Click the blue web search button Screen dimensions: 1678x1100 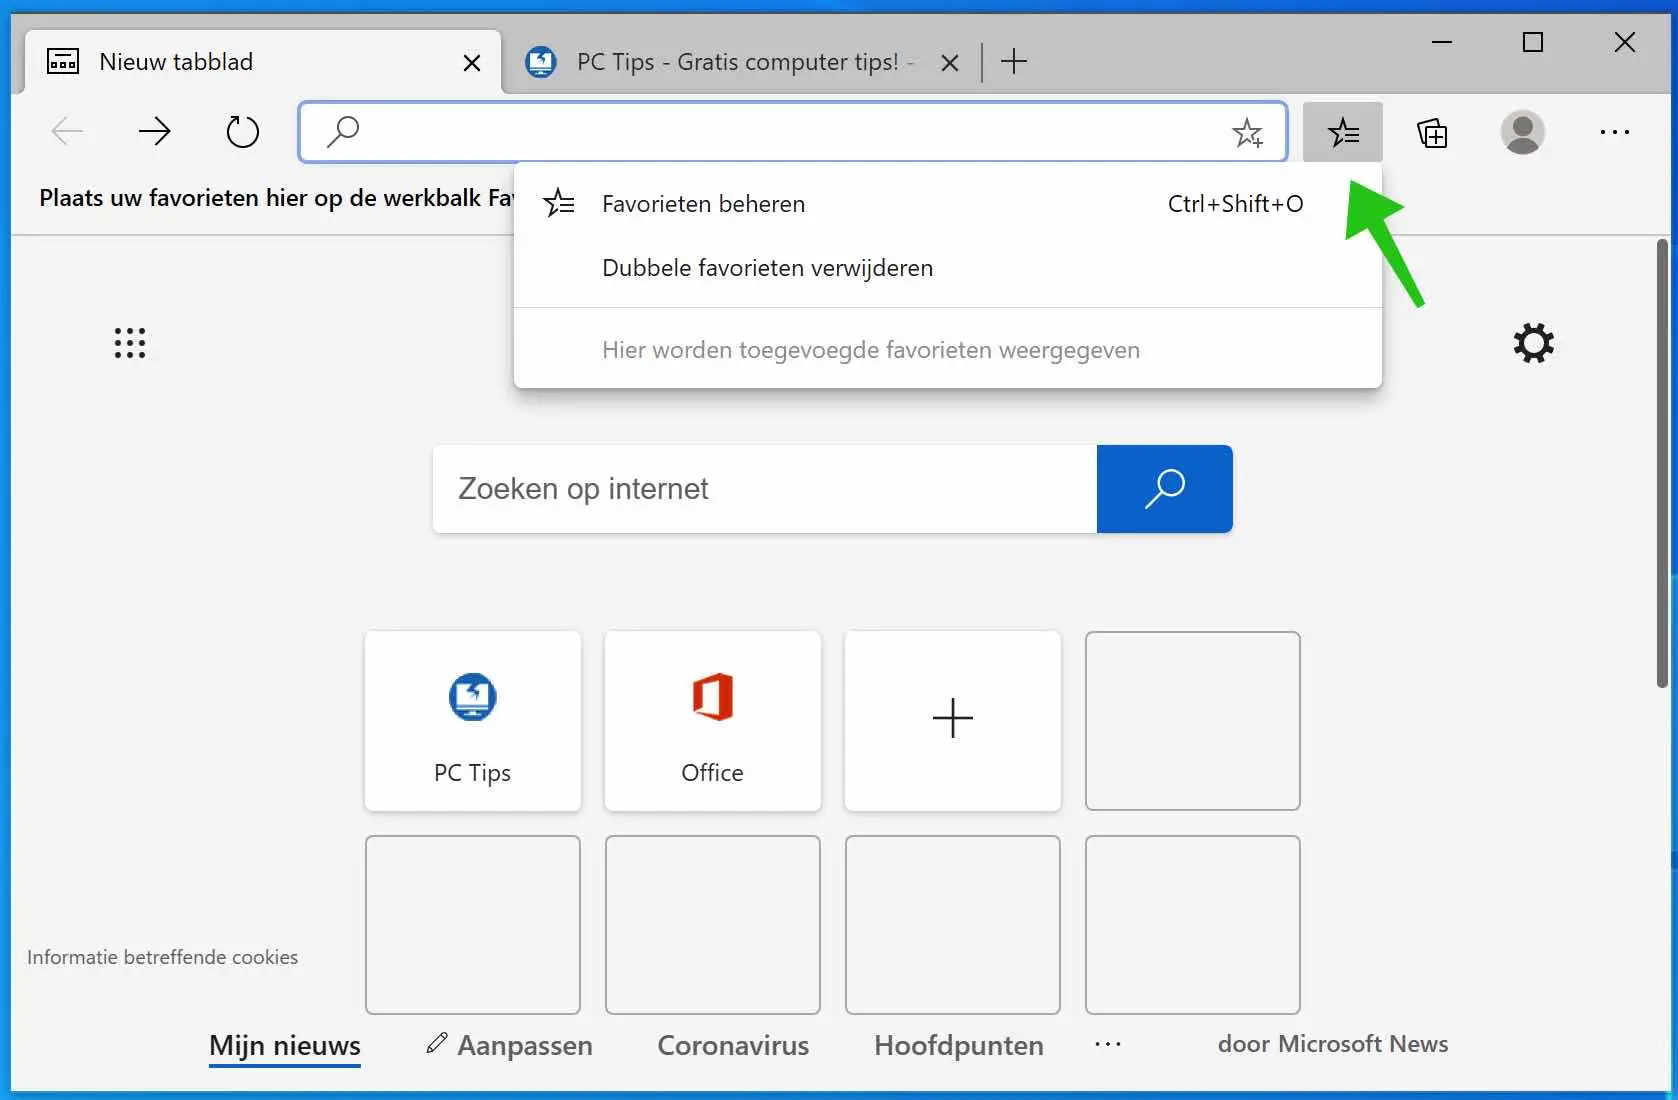coord(1164,489)
